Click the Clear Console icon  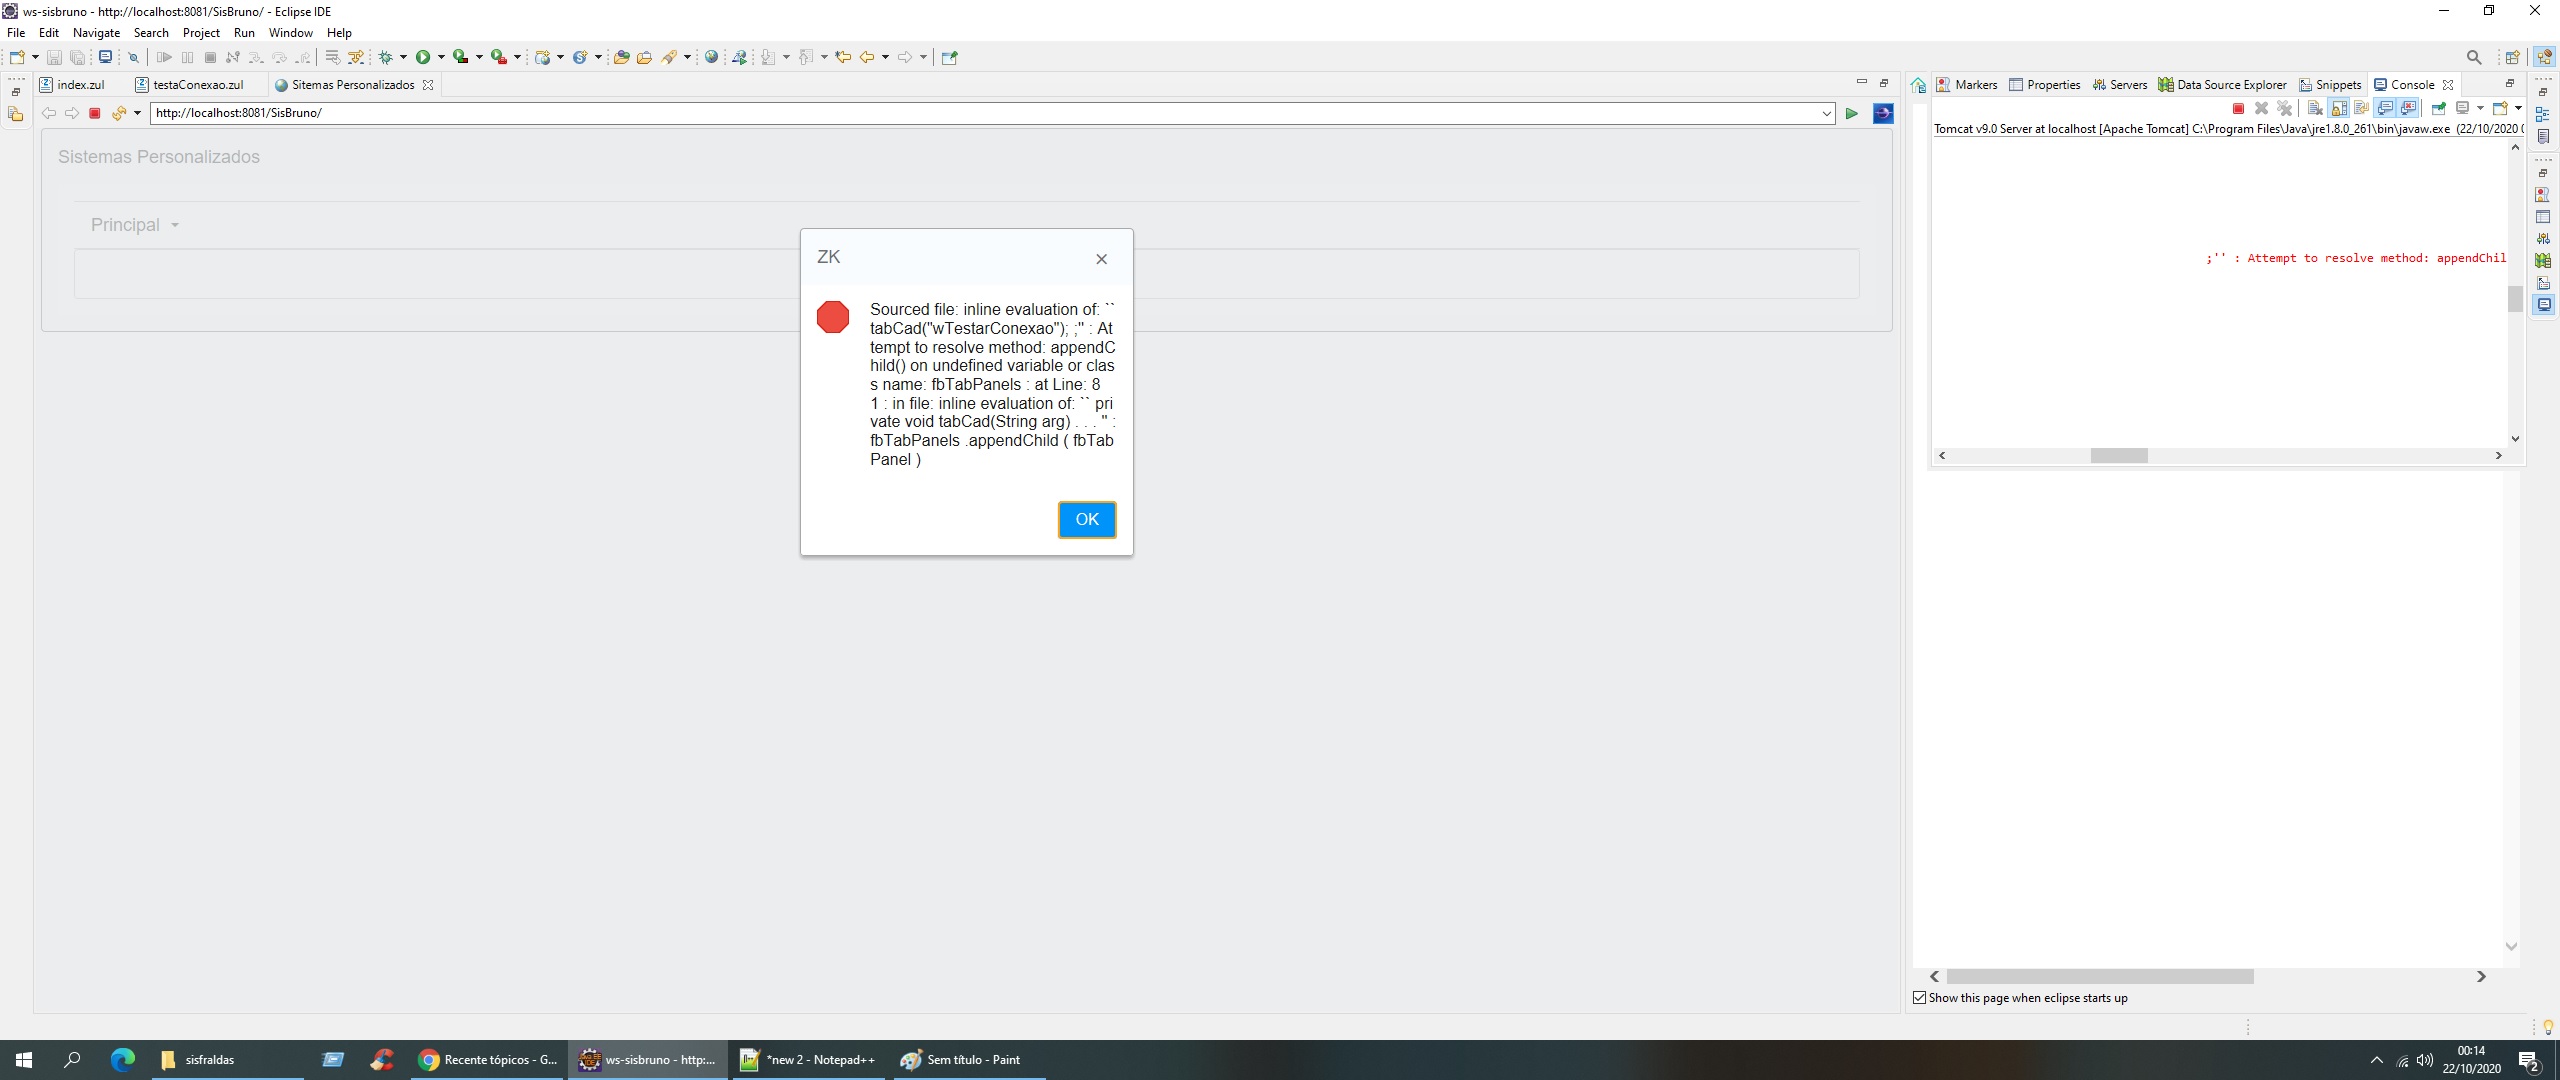click(2315, 108)
